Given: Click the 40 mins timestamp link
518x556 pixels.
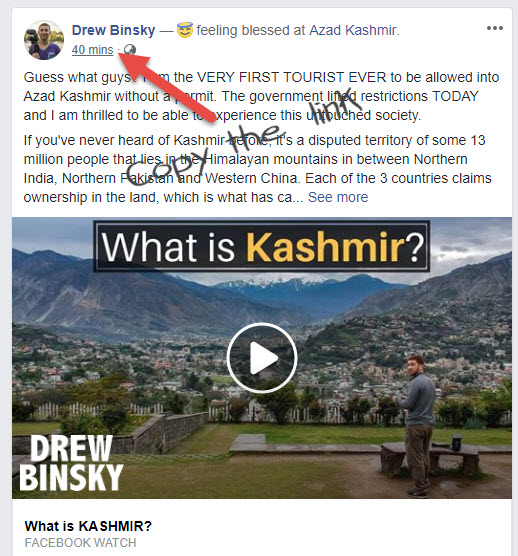Looking at the screenshot, I should tap(93, 50).
